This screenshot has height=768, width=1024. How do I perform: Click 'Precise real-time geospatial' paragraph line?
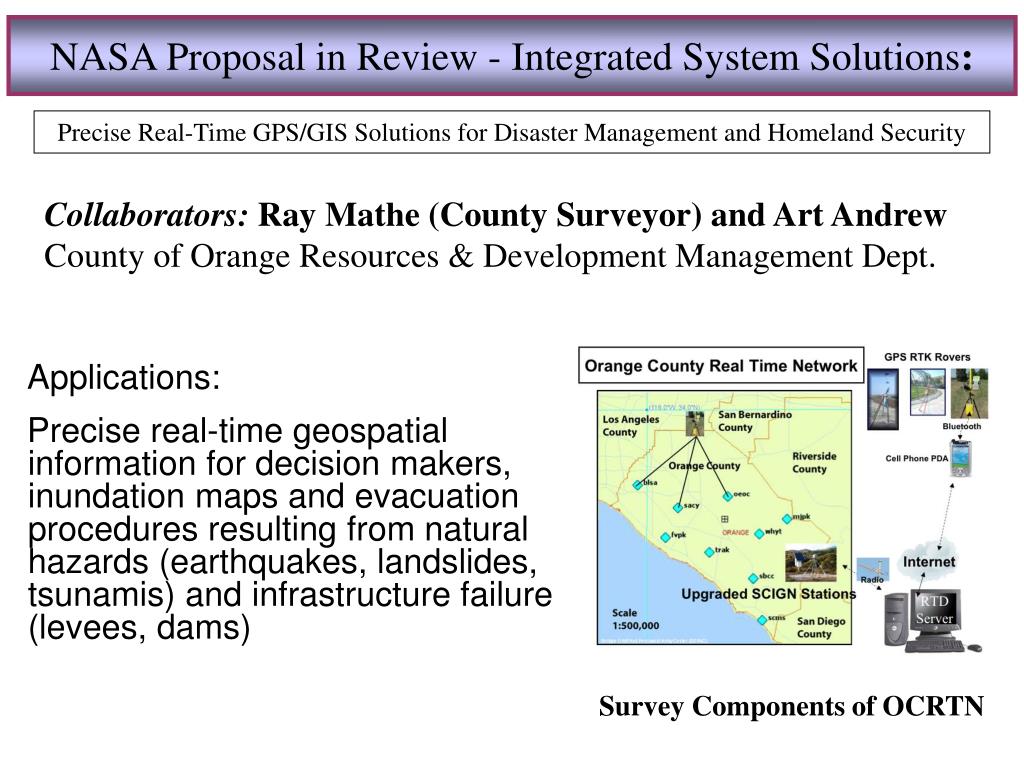(x=238, y=431)
